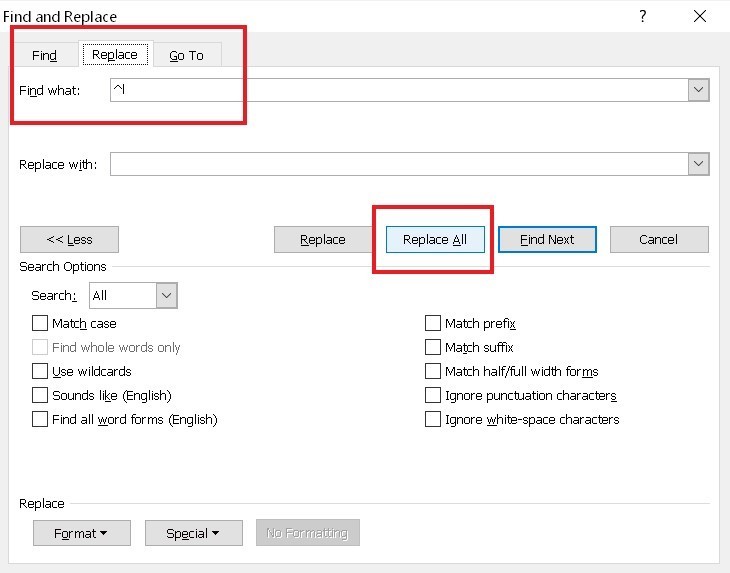The height and width of the screenshot is (573, 730).
Task: Toggle the Match prefix checkbox
Action: point(433,323)
